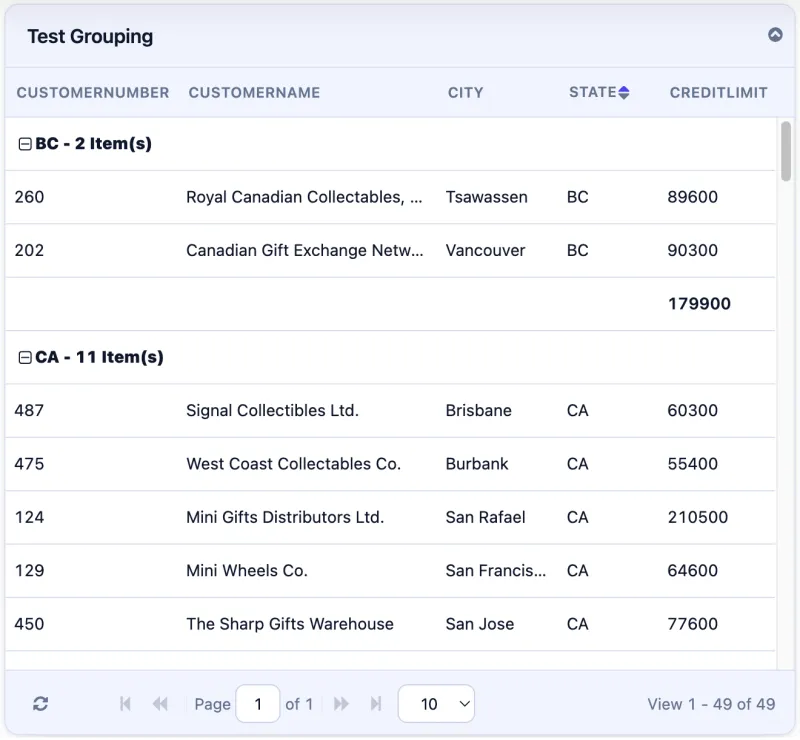Click Mini Wheels Co. customer name
The width and height of the screenshot is (800, 740).
[247, 571]
